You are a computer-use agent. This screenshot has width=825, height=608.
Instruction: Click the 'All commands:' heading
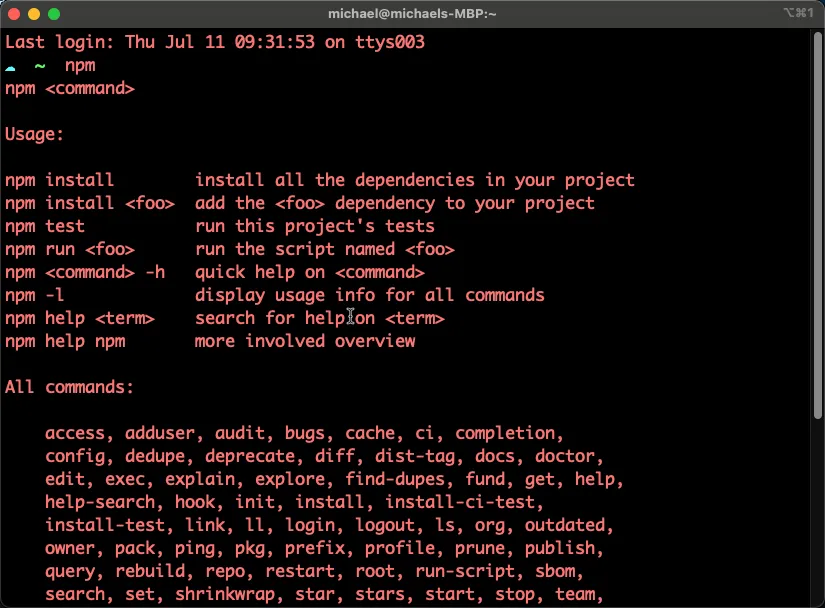click(x=69, y=387)
